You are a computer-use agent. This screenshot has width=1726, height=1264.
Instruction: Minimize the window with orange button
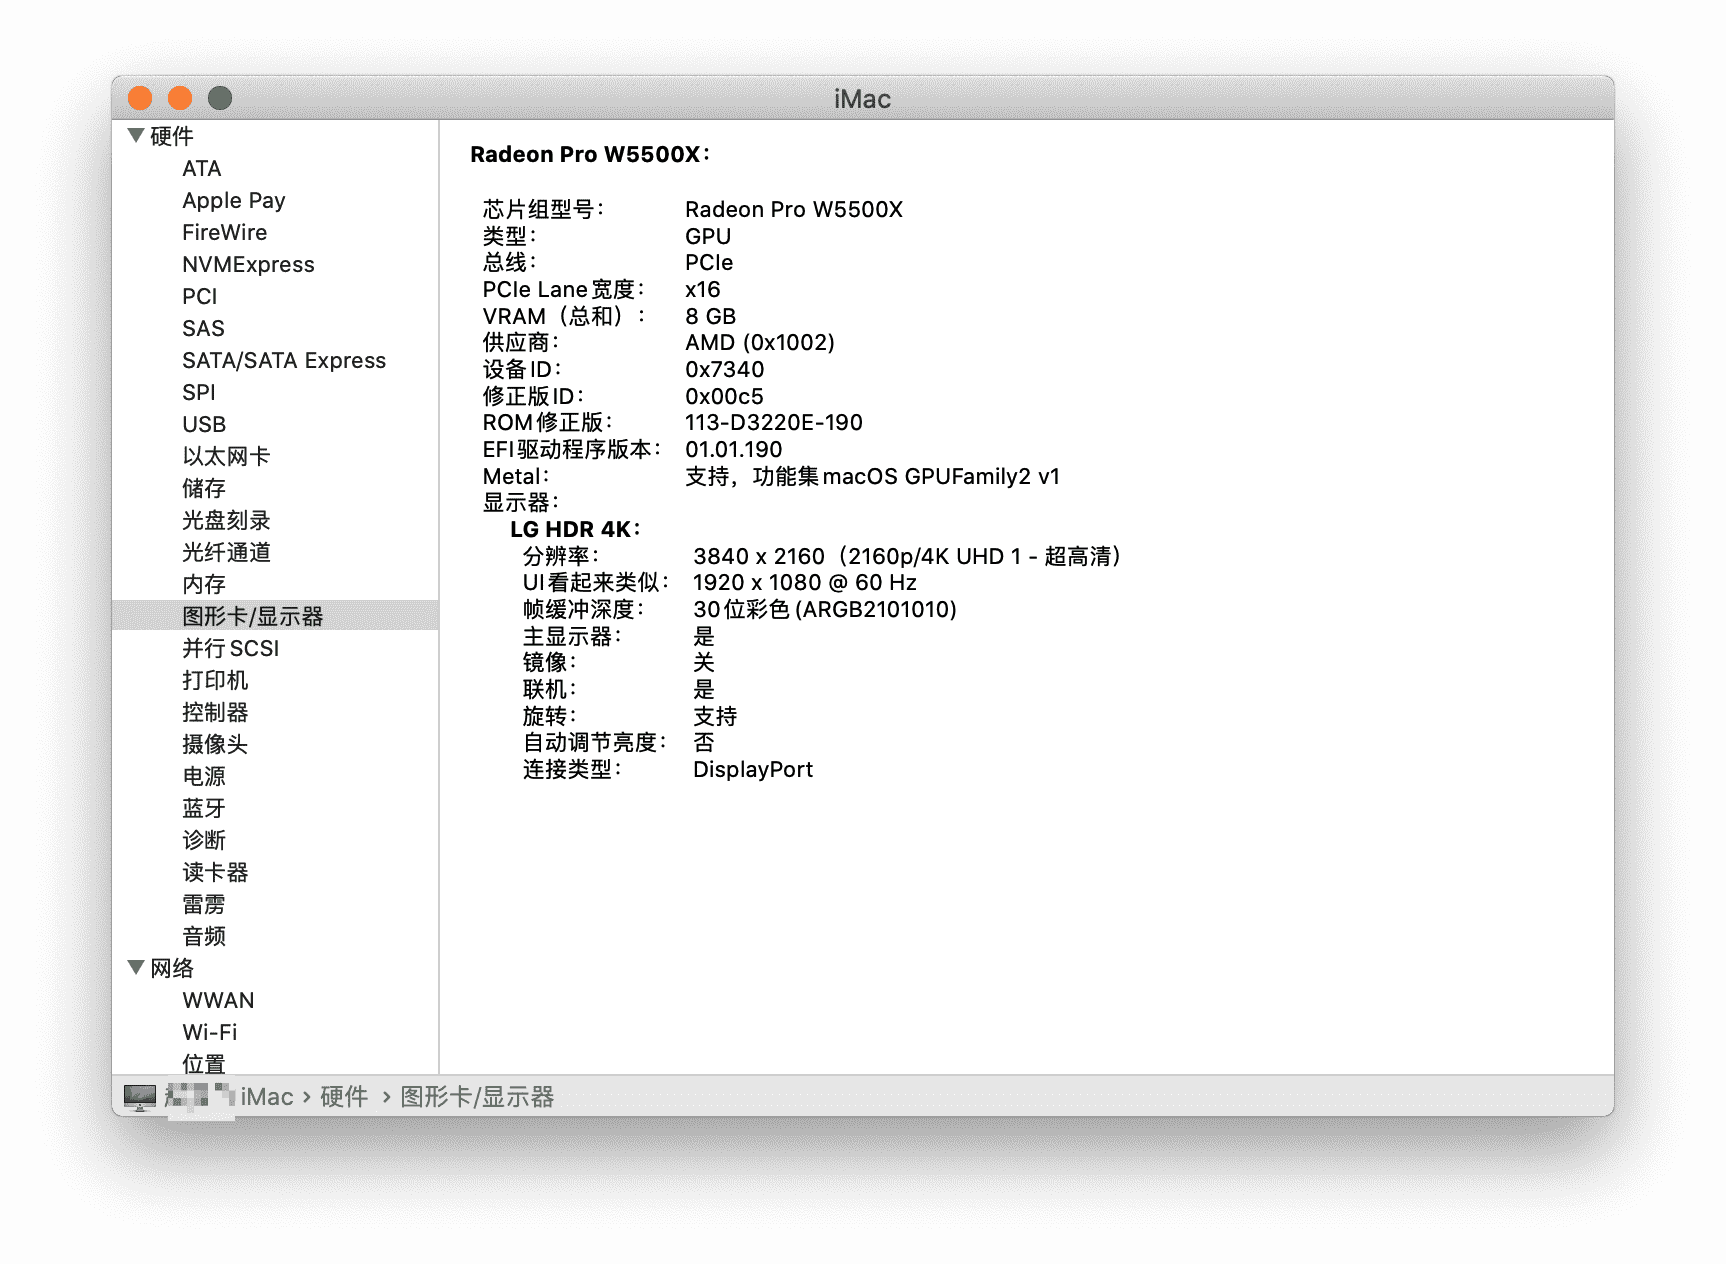pyautogui.click(x=180, y=98)
